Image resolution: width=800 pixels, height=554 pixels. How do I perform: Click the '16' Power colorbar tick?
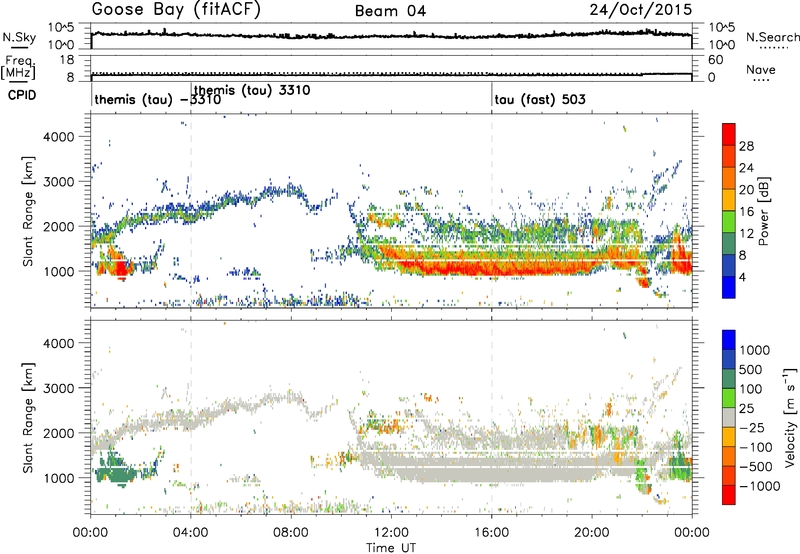[746, 212]
